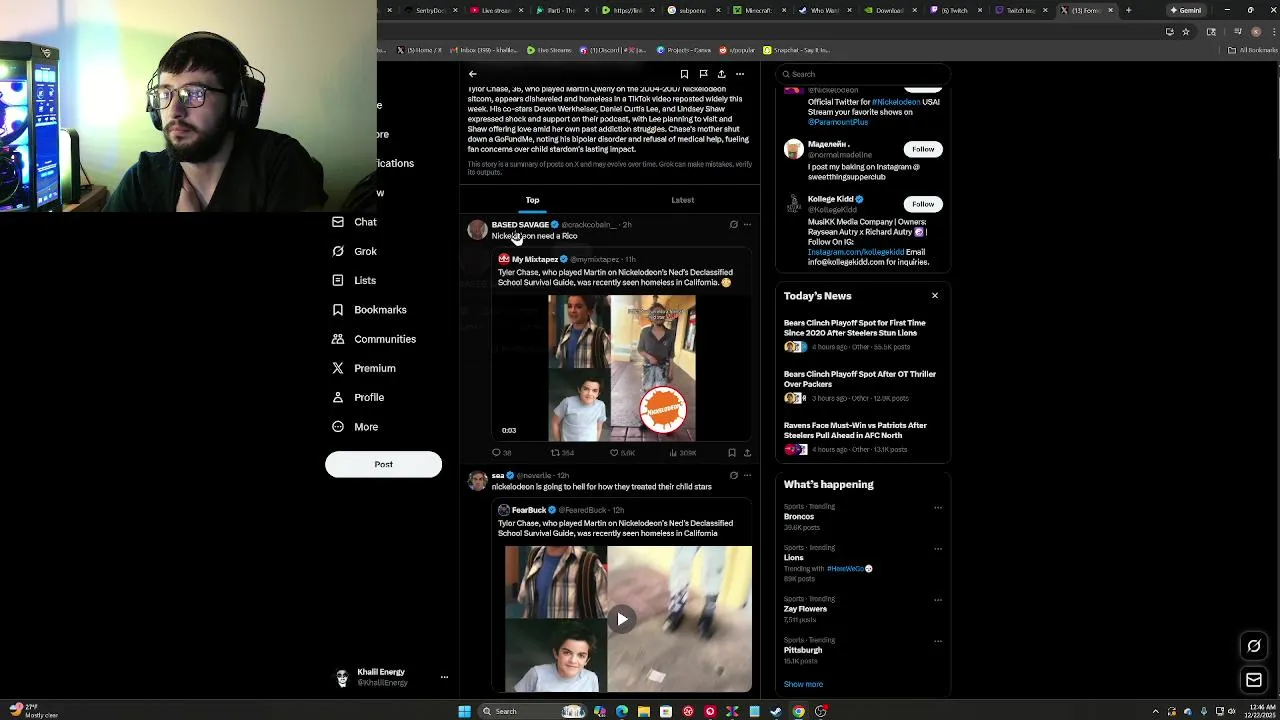Image resolution: width=1280 pixels, height=720 pixels.
Task: Click the Grok icon on BASED SAVAGE's post
Action: pyautogui.click(x=733, y=225)
